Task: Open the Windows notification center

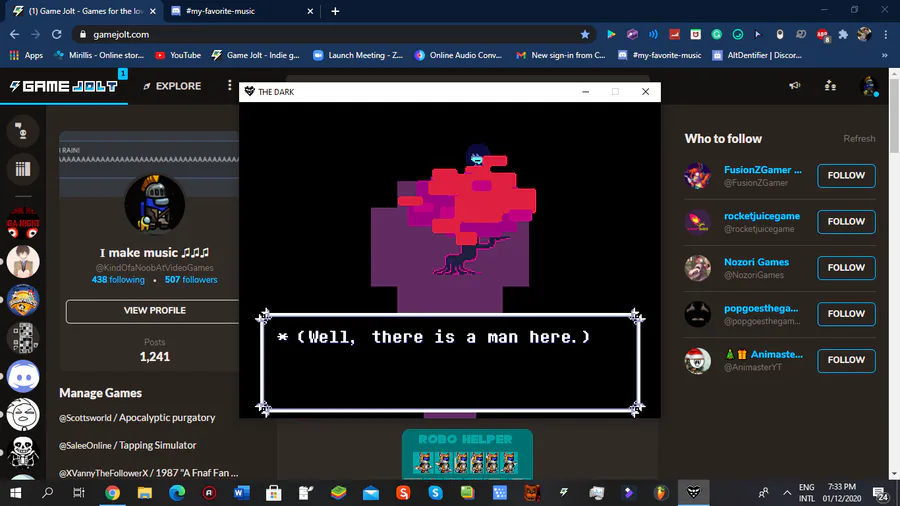Action: tap(880, 493)
